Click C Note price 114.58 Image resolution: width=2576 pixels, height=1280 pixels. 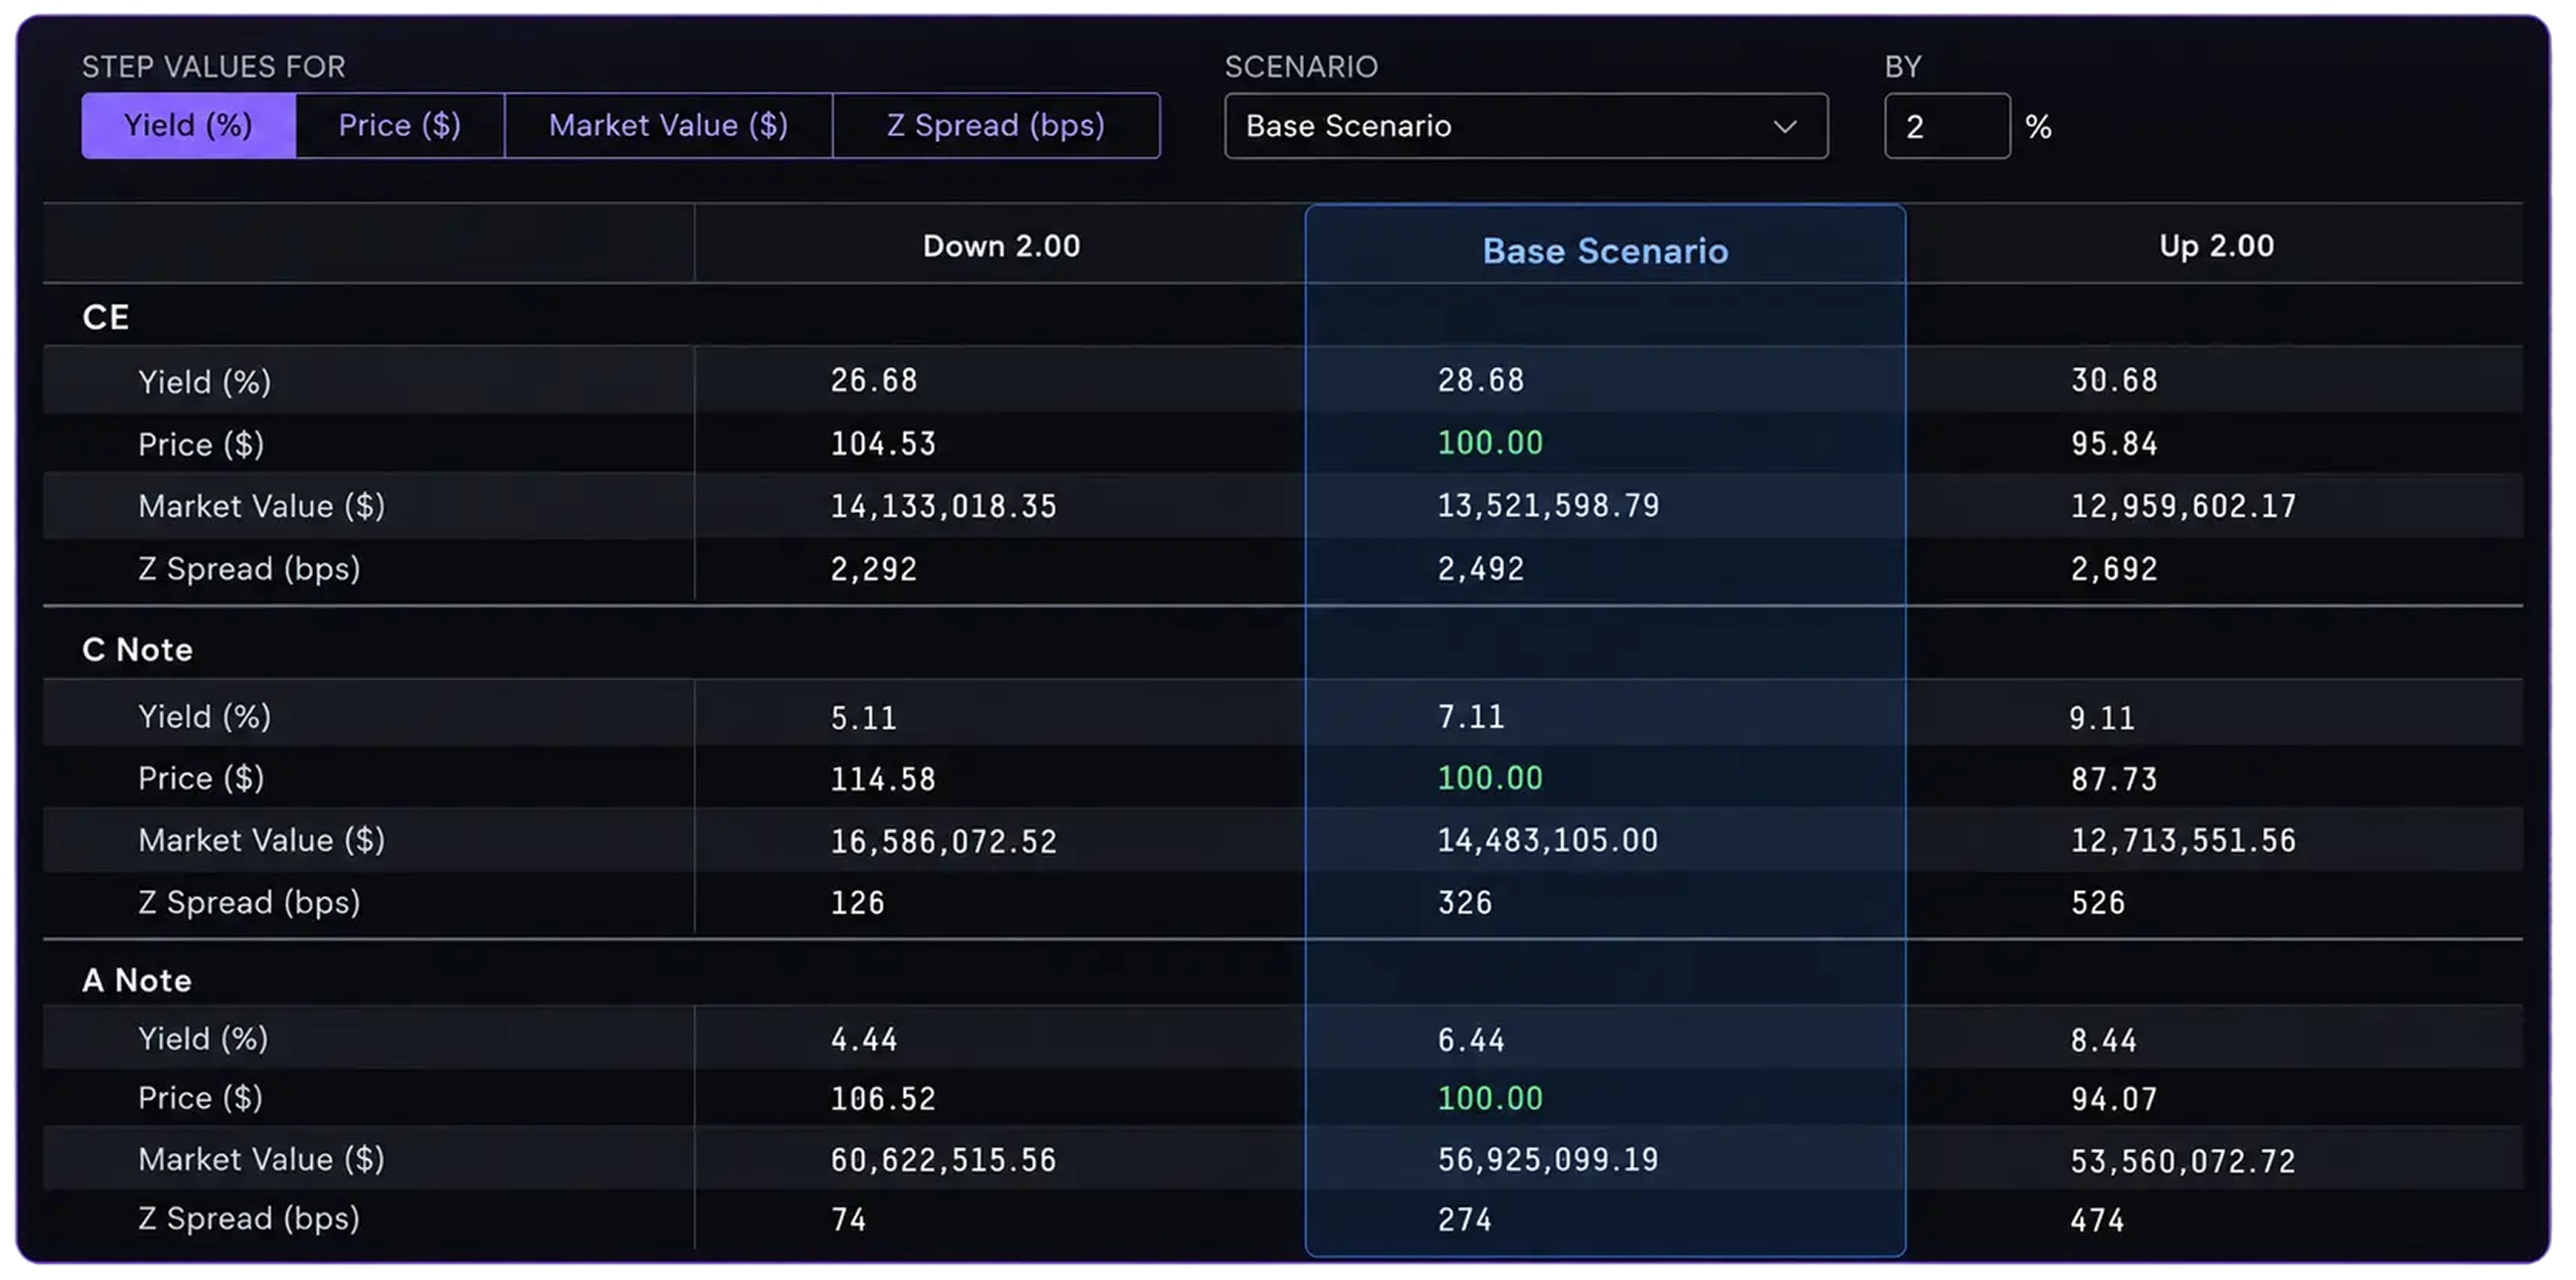[883, 780]
